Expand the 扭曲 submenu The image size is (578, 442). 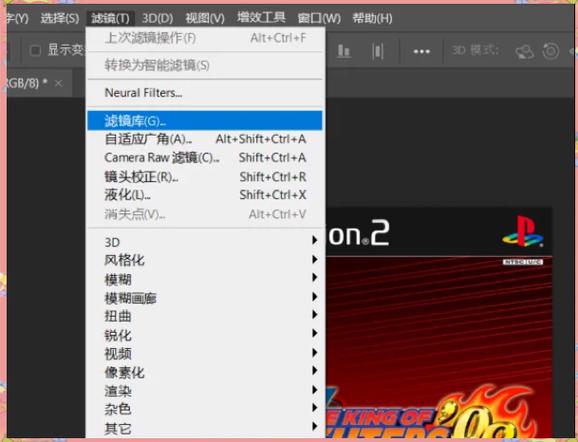tap(205, 316)
